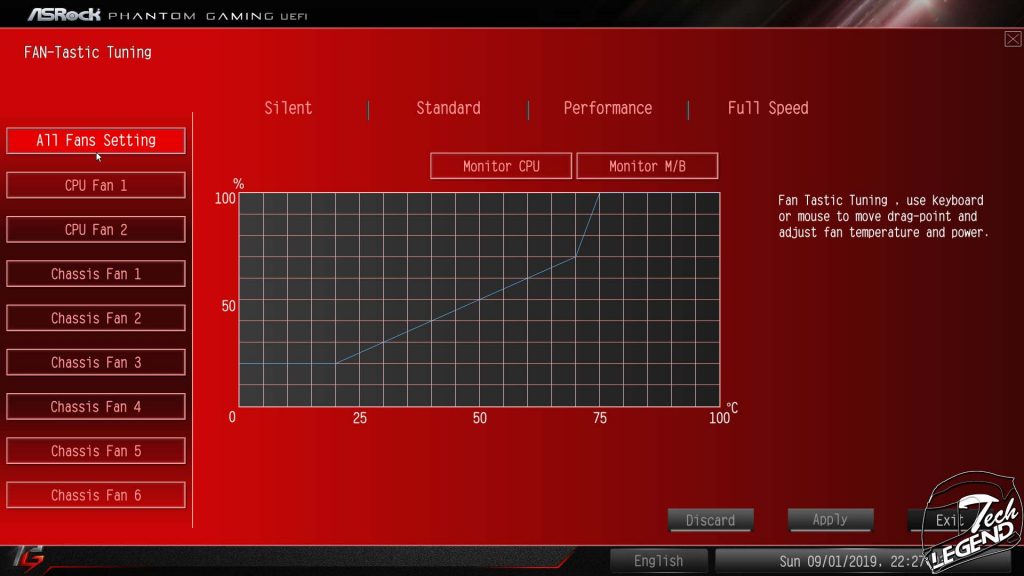Select Chassis Fan 6
1024x576 pixels.
point(96,495)
